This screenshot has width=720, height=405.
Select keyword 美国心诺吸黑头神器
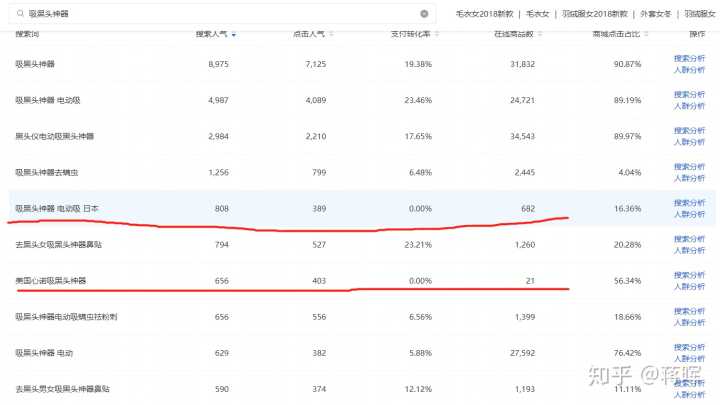click(x=51, y=281)
